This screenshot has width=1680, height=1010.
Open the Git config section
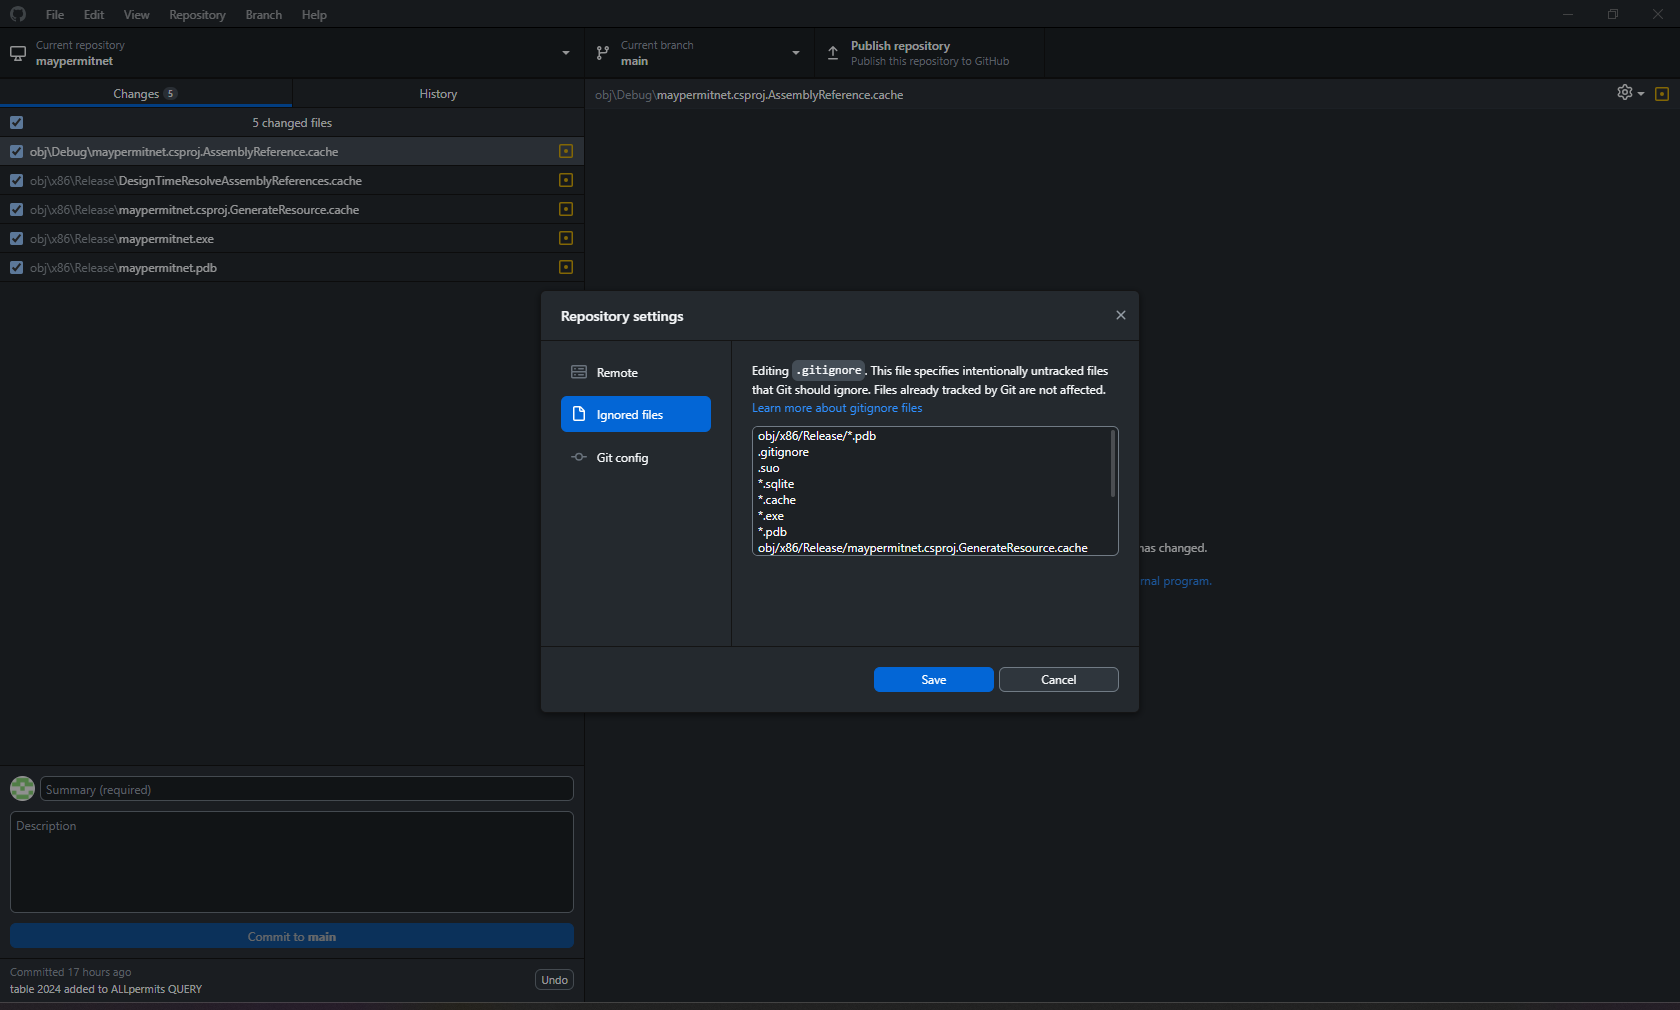tap(622, 457)
